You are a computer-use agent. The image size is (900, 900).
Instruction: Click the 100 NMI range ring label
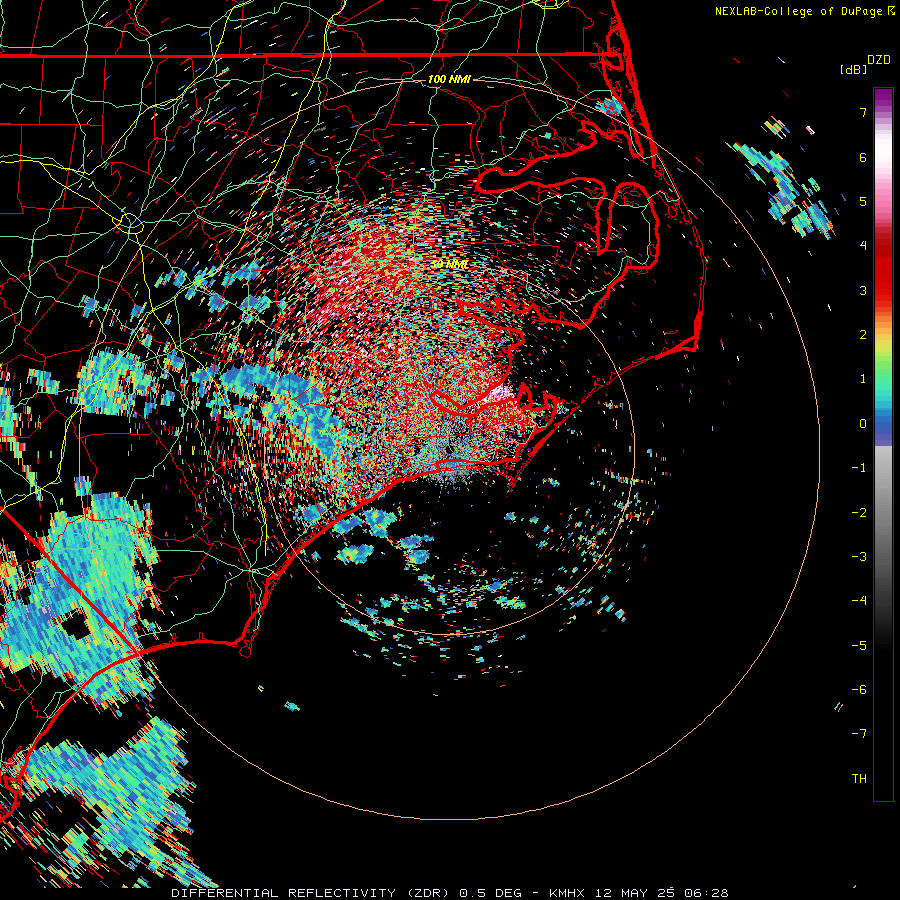[x=449, y=79]
